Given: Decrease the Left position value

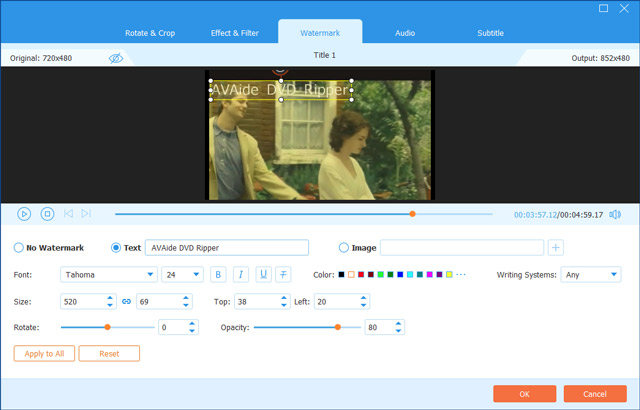Looking at the screenshot, I should [x=363, y=305].
